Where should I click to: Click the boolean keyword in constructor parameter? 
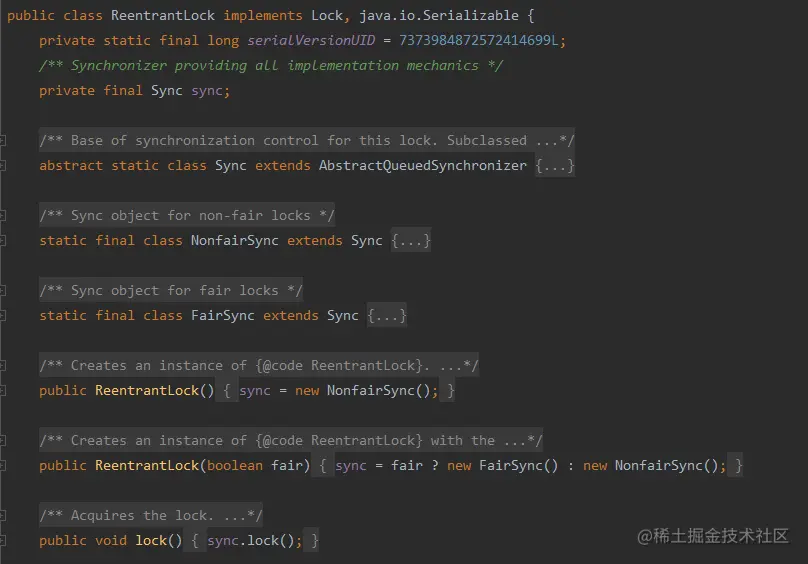click(234, 466)
